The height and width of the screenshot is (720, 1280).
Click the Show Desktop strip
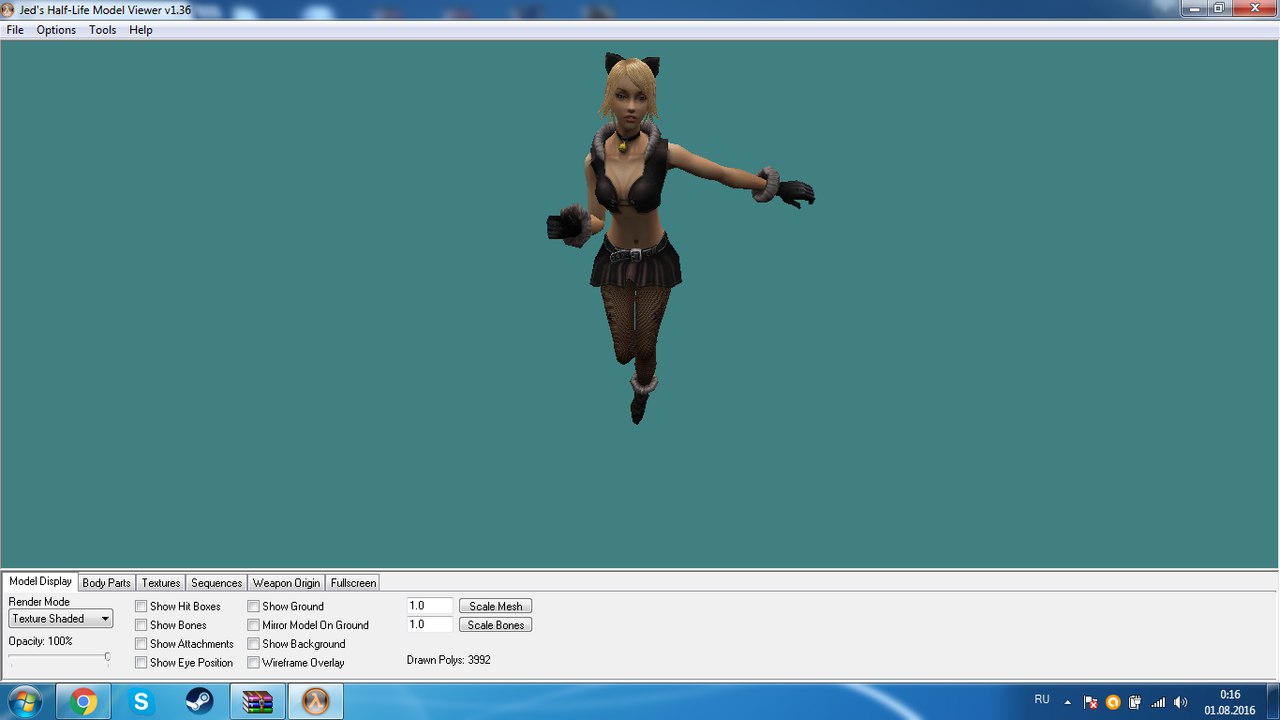(x=1273, y=702)
